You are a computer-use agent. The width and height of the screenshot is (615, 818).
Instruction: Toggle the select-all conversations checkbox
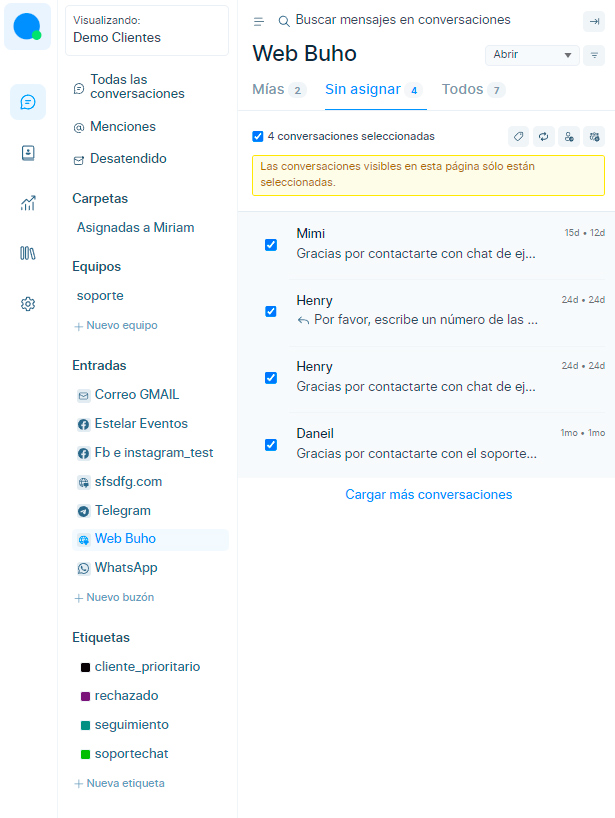coord(258,136)
